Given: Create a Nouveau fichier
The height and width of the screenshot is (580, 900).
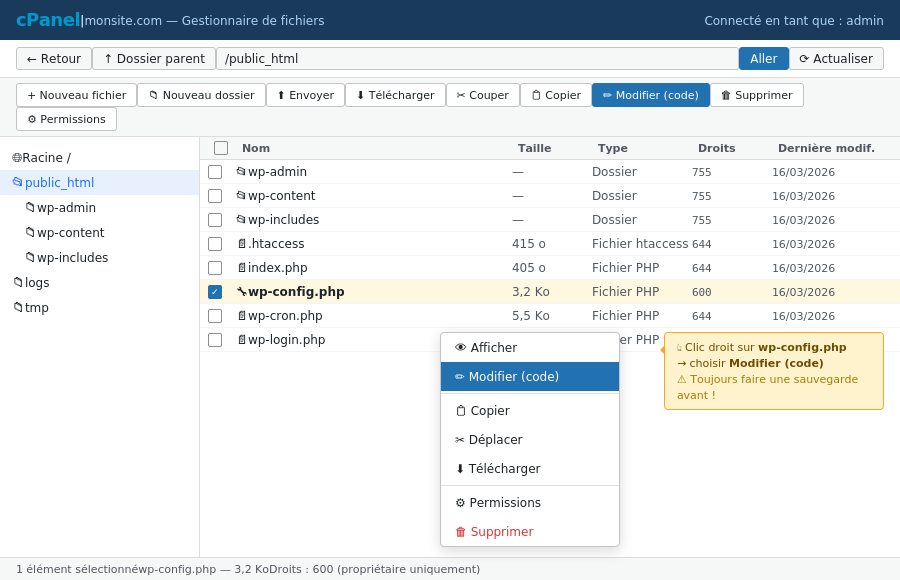Looking at the screenshot, I should [x=76, y=95].
